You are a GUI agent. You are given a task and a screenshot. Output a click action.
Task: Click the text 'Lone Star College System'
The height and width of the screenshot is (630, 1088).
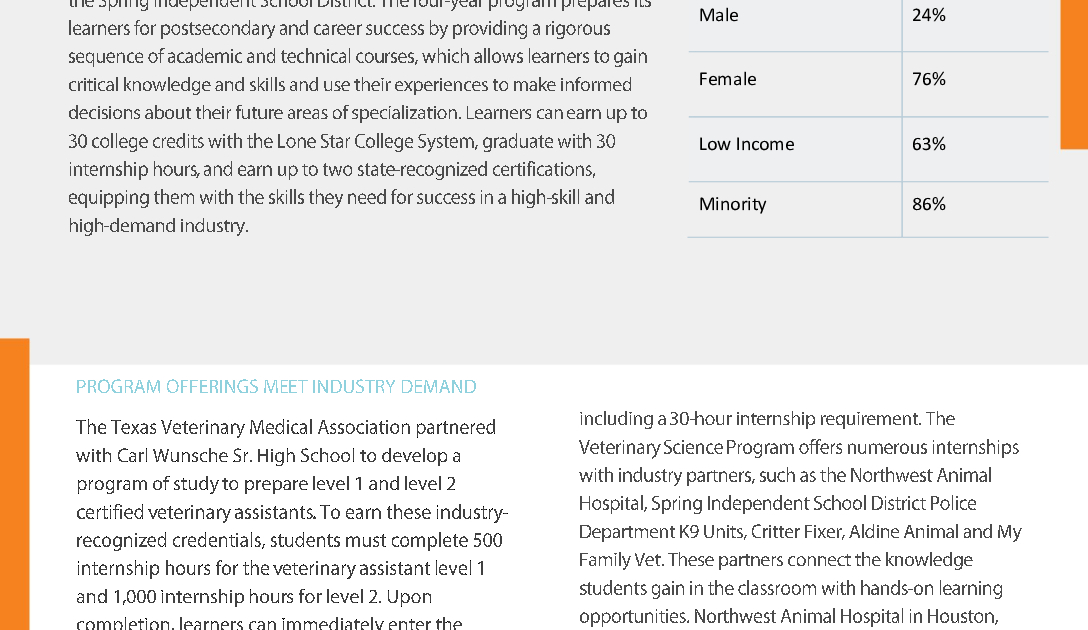coord(375,142)
